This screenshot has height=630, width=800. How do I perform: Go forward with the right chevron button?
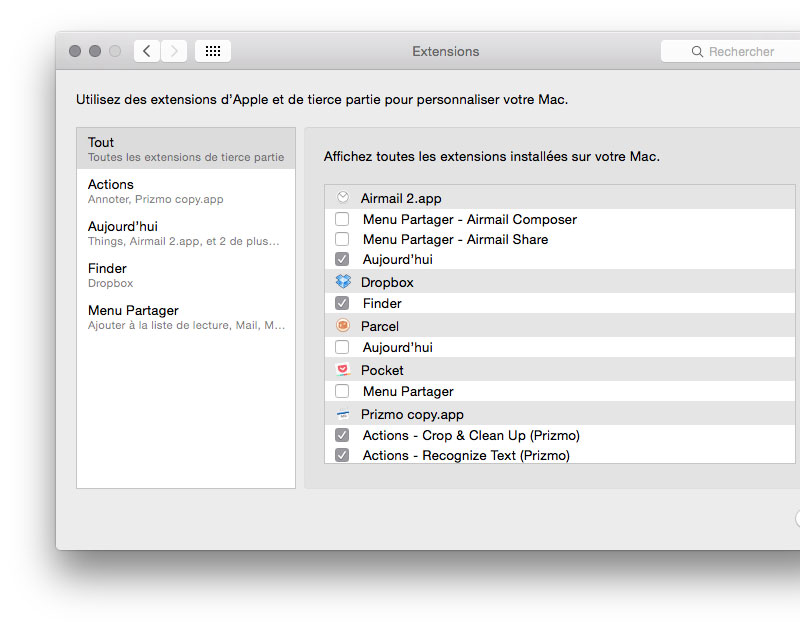174,51
